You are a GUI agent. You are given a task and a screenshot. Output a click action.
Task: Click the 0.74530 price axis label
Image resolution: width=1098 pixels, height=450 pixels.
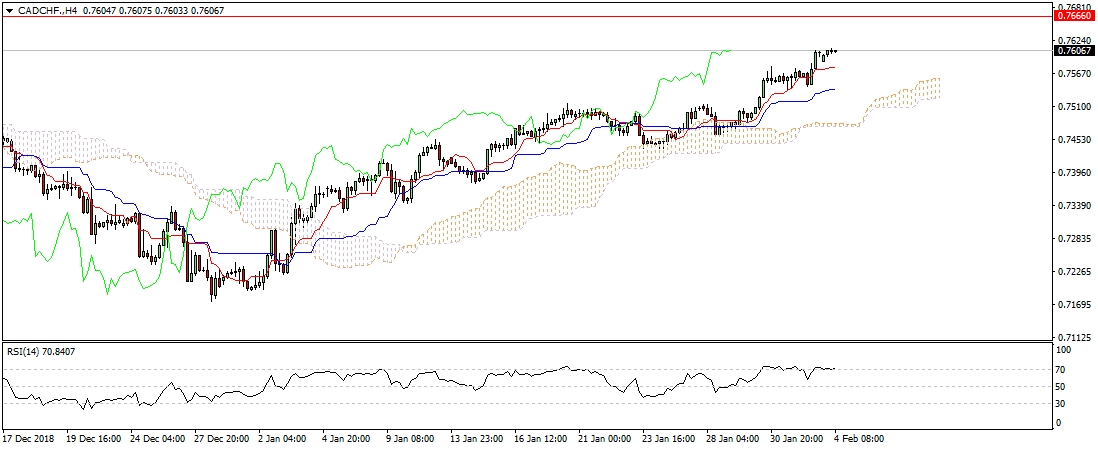[x=1076, y=139]
